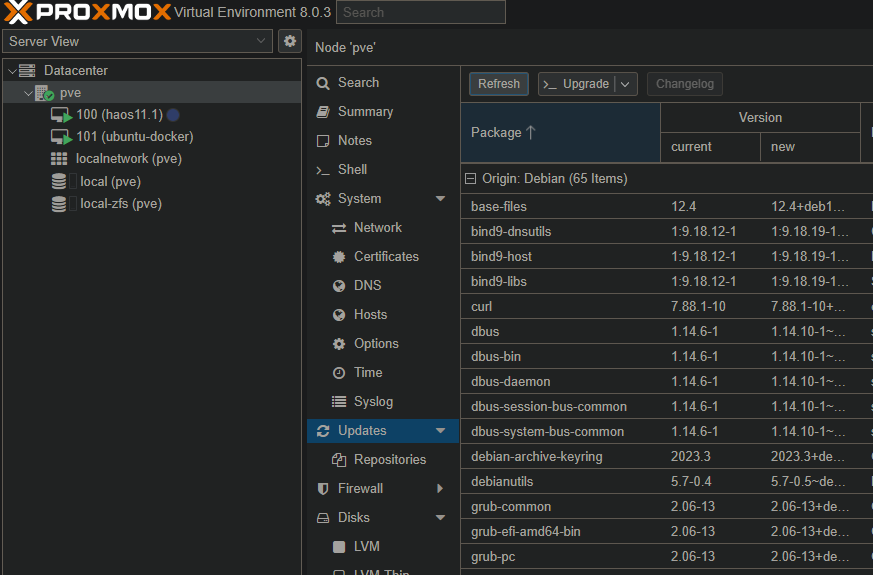Open the Server View dropdown

pos(261,41)
